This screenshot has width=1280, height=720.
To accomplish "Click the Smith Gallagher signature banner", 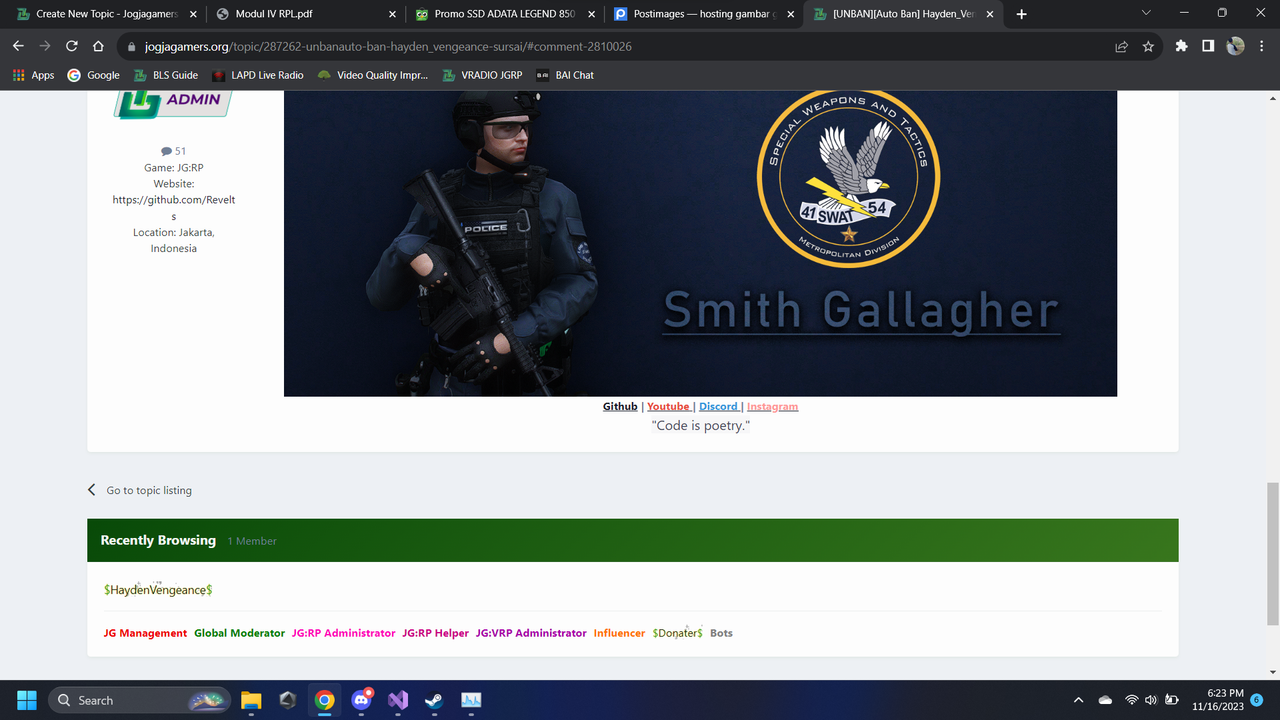I will tap(700, 243).
